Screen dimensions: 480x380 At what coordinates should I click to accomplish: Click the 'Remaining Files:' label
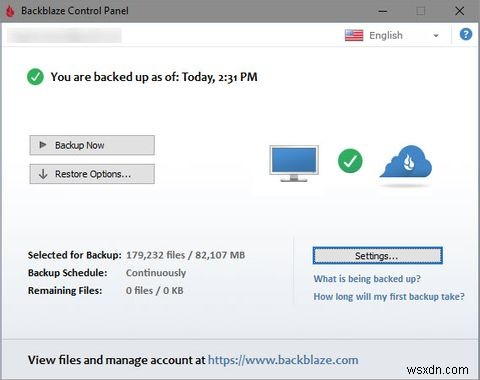point(65,291)
